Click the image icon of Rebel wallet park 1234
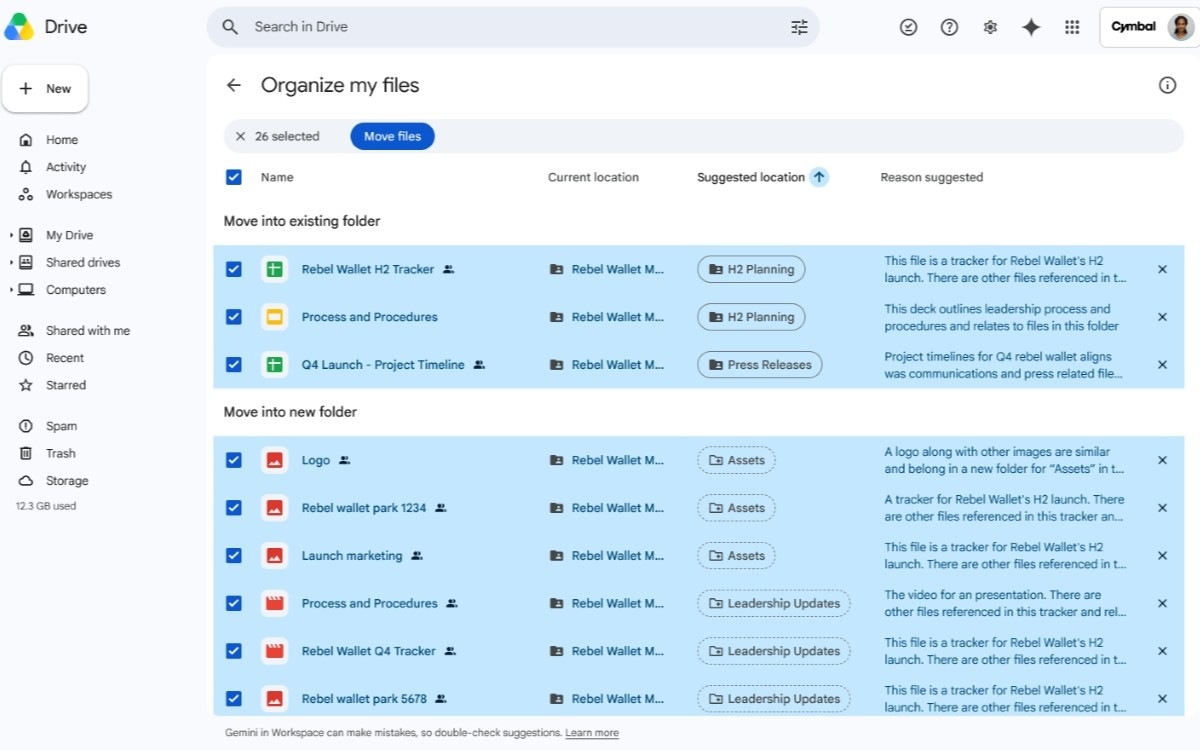The height and width of the screenshot is (750, 1200). coord(274,508)
